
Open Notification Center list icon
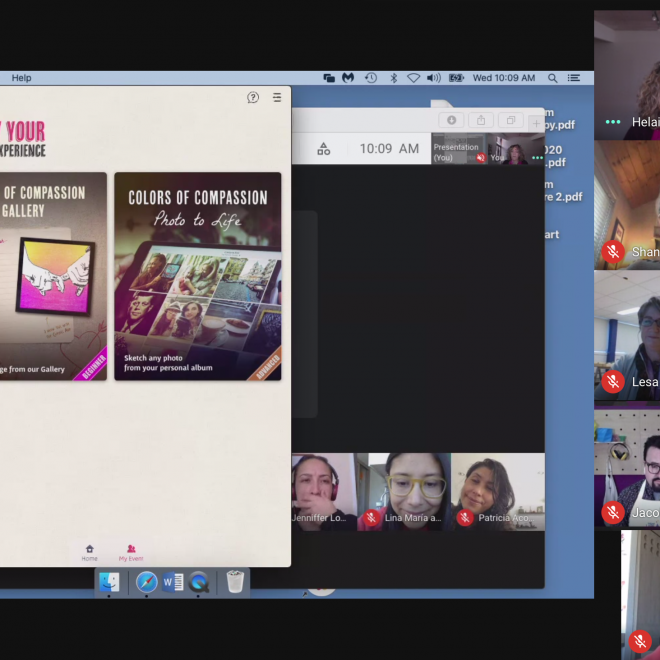574,78
